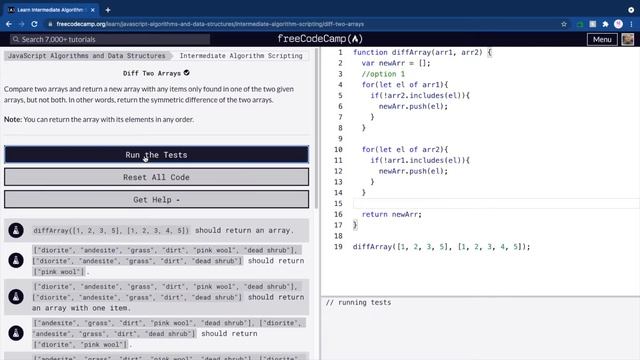Viewport: 640px width, 360px height.
Task: Click the Search 7,000+ tutorials field
Action: click(110, 39)
